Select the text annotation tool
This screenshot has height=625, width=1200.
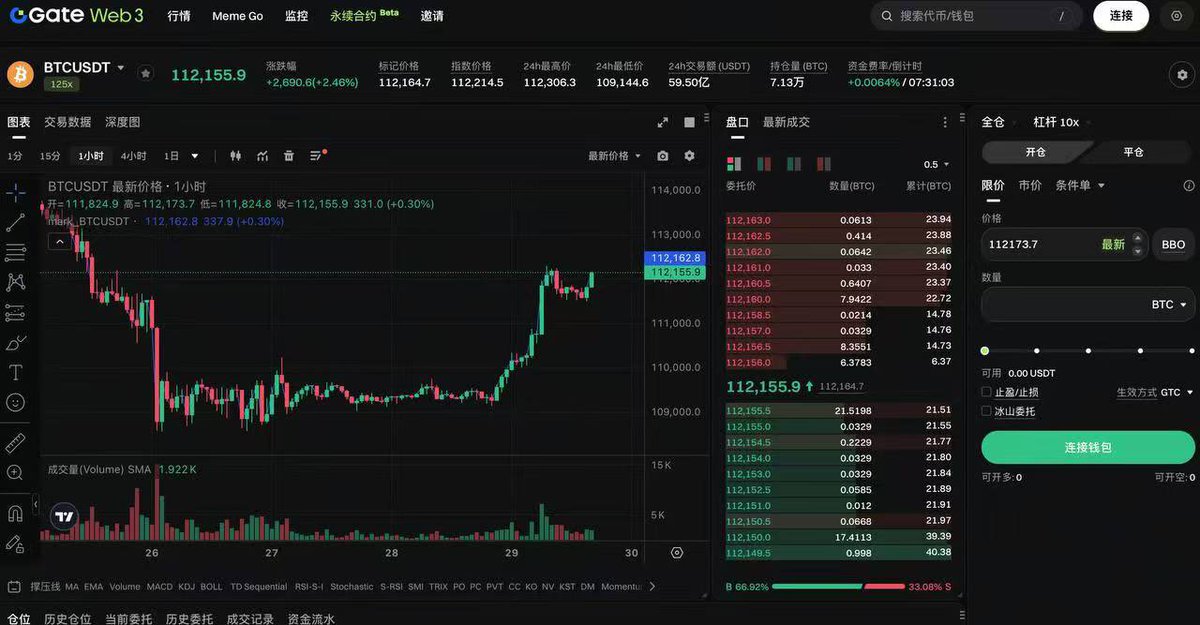(16, 372)
